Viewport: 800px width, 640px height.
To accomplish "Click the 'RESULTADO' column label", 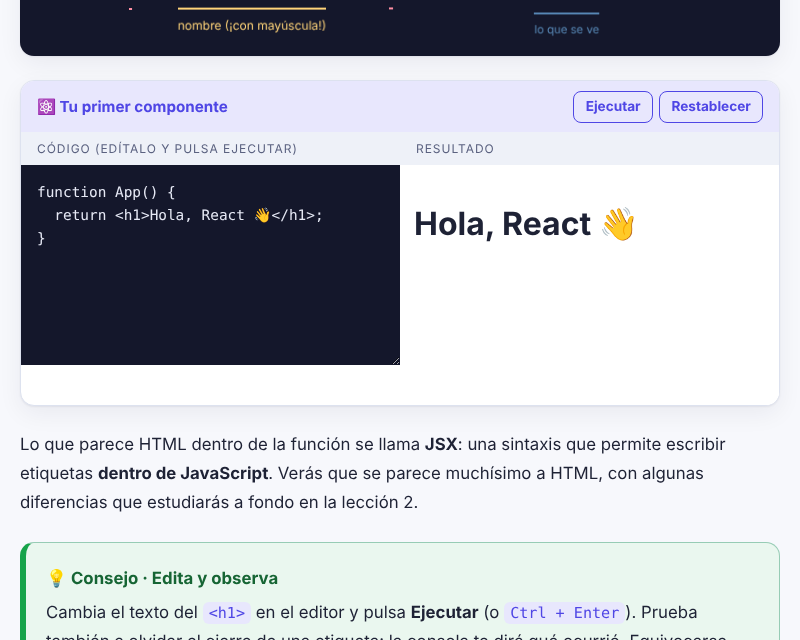I will click(x=455, y=149).
